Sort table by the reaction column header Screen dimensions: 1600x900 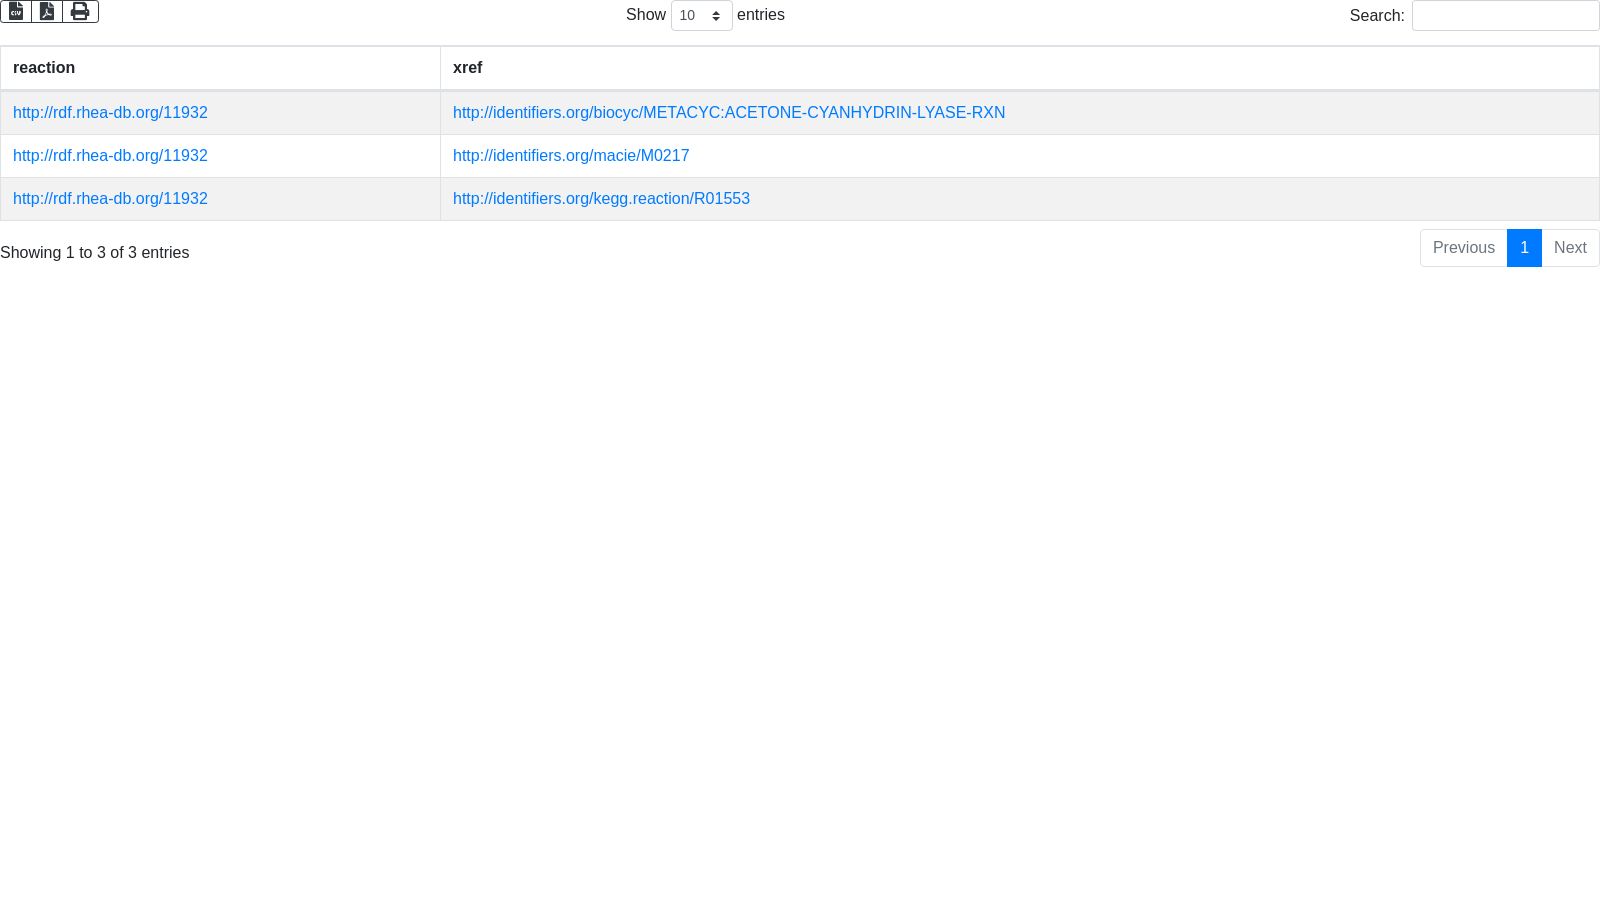[x=44, y=68]
